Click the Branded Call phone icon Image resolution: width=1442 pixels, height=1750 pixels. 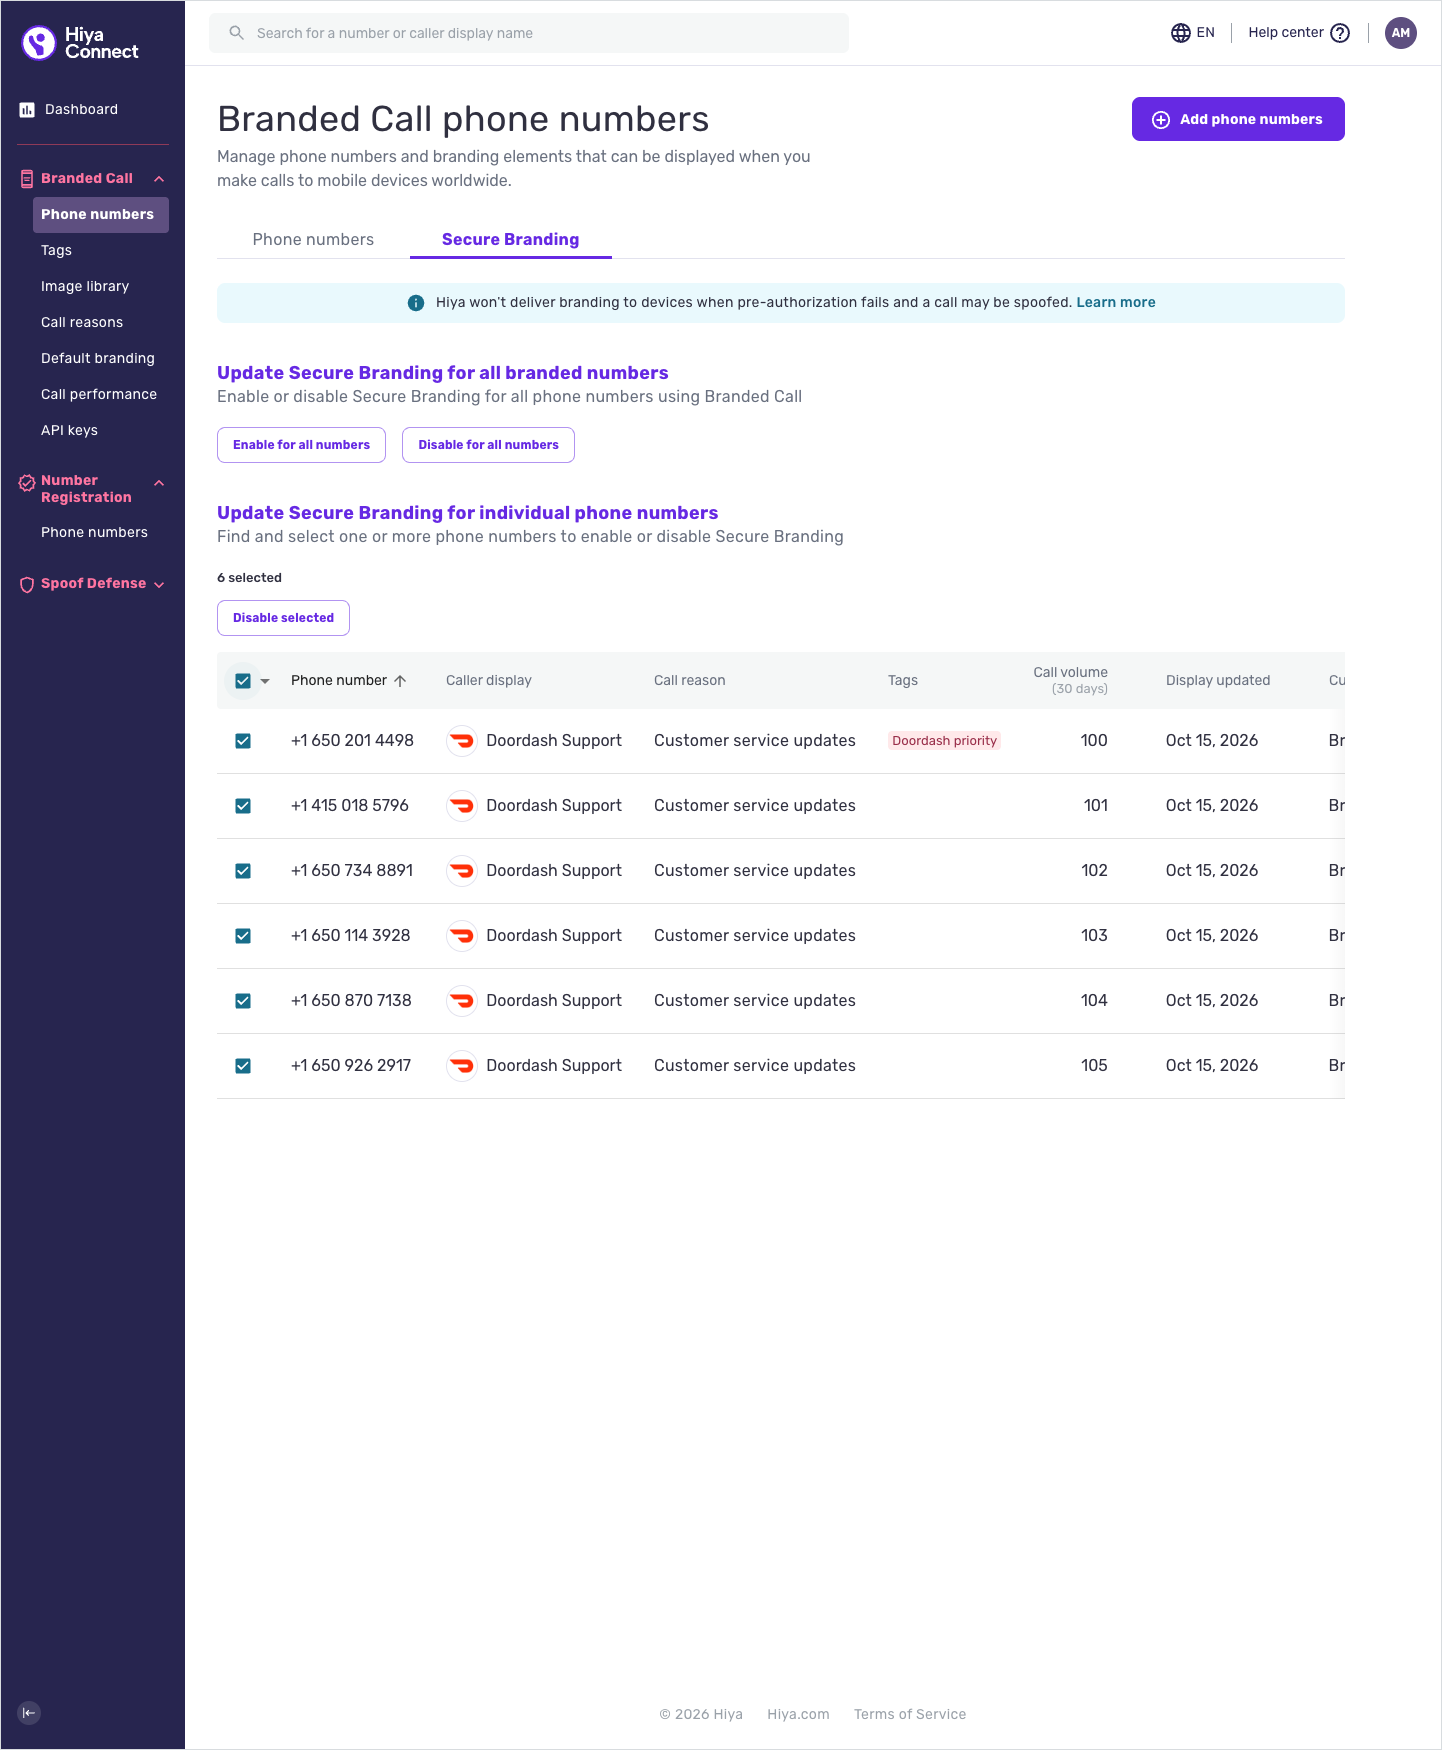27,179
